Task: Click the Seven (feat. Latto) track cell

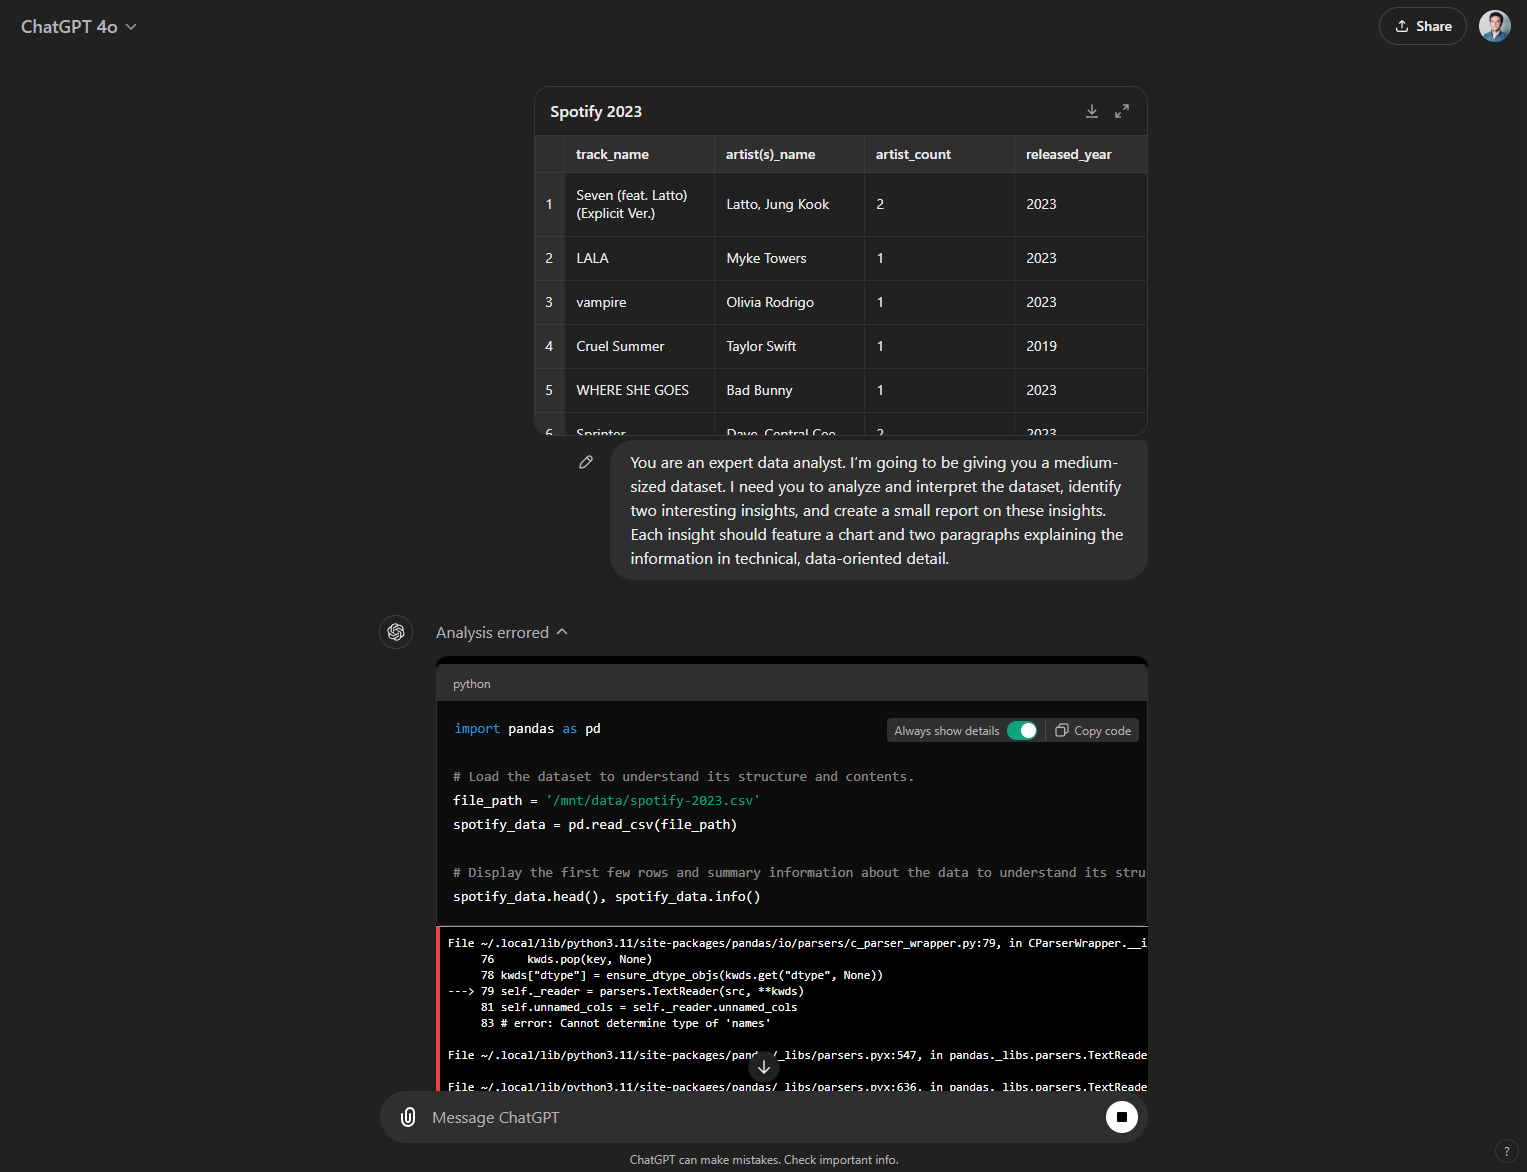Action: (640, 204)
